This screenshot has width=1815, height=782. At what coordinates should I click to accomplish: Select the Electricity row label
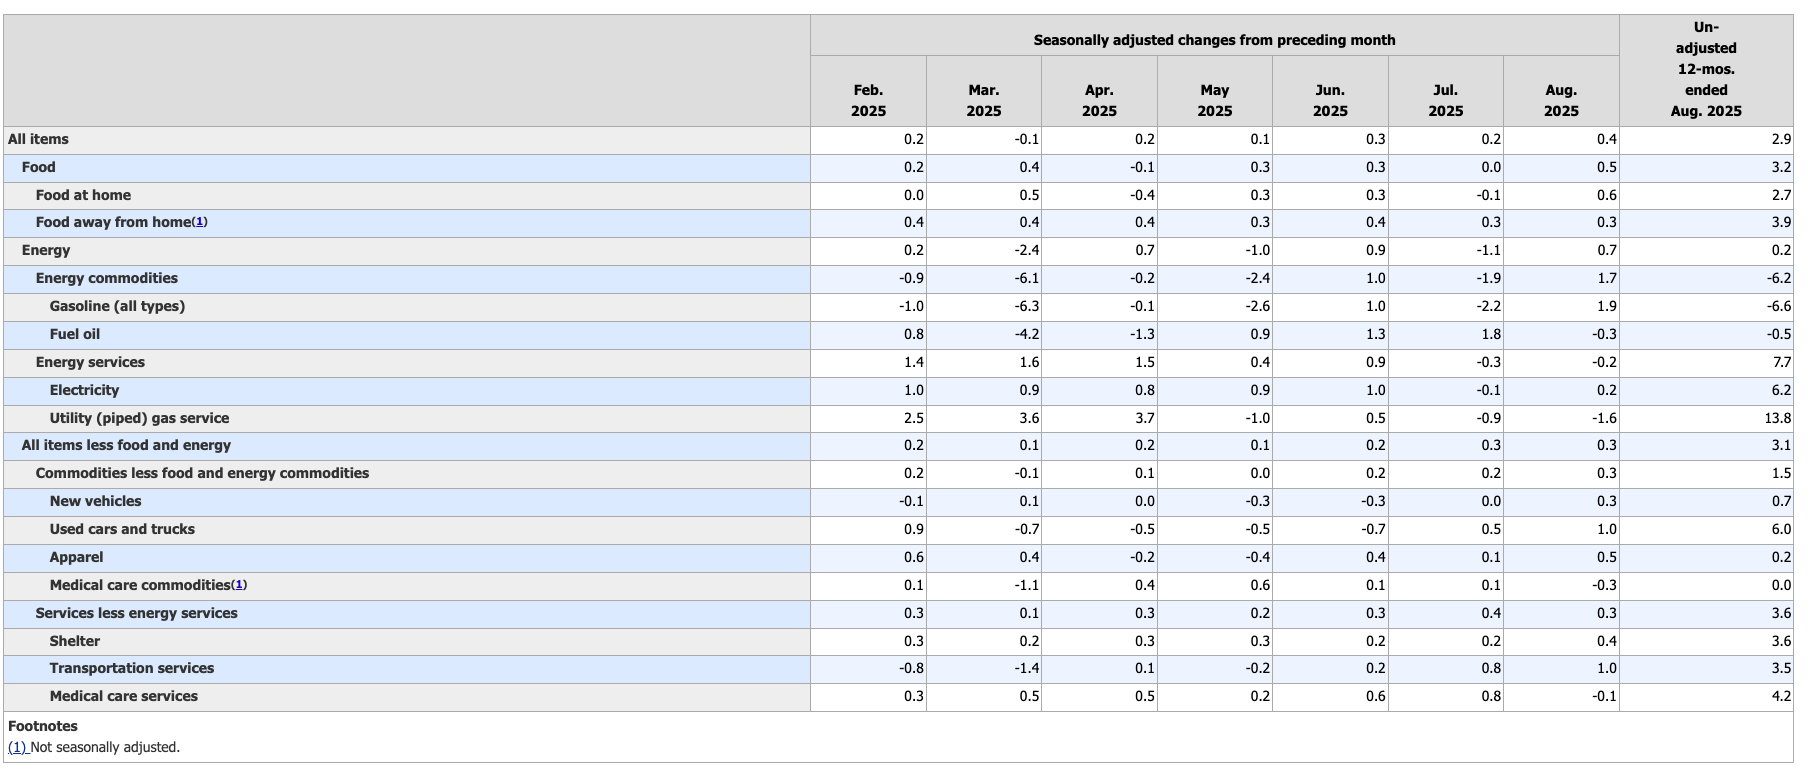(x=84, y=390)
